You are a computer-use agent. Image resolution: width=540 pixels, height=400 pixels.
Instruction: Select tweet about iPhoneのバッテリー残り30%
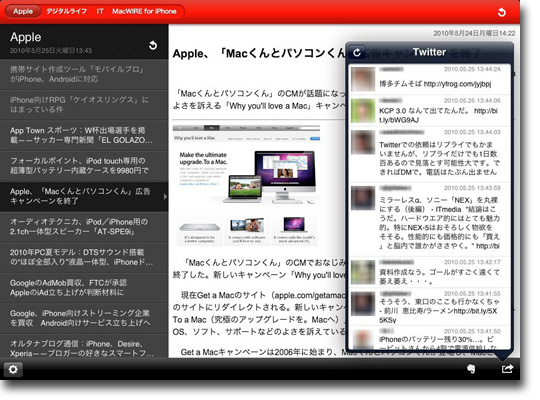(429, 338)
